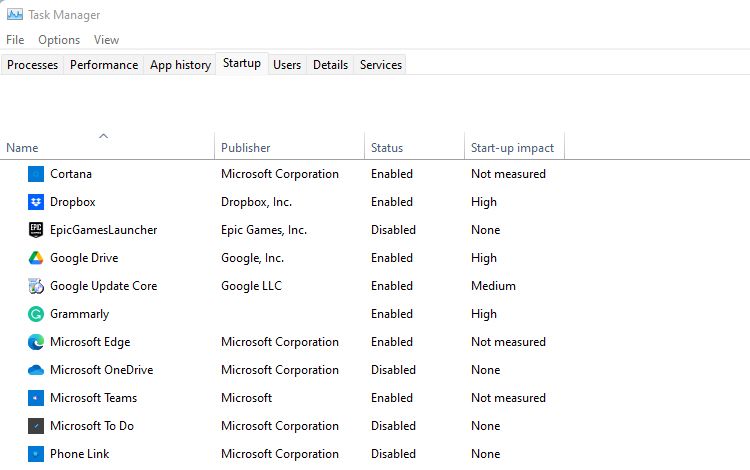Open the Options menu
Viewport: 750px width, 470px height.
(x=59, y=40)
